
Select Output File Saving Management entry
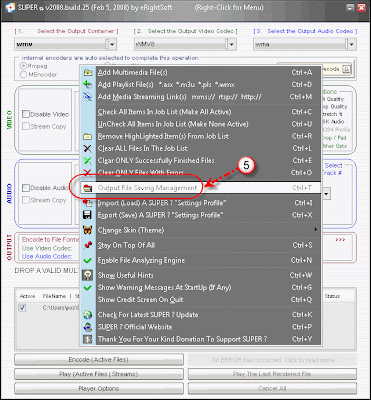tap(201, 188)
